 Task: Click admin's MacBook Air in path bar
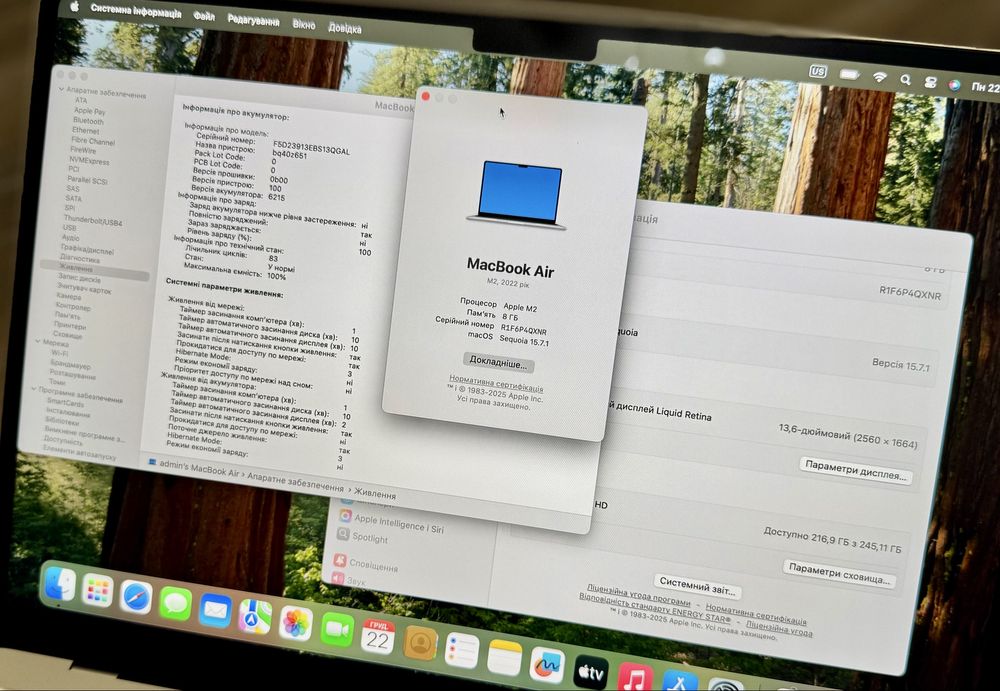[200, 468]
